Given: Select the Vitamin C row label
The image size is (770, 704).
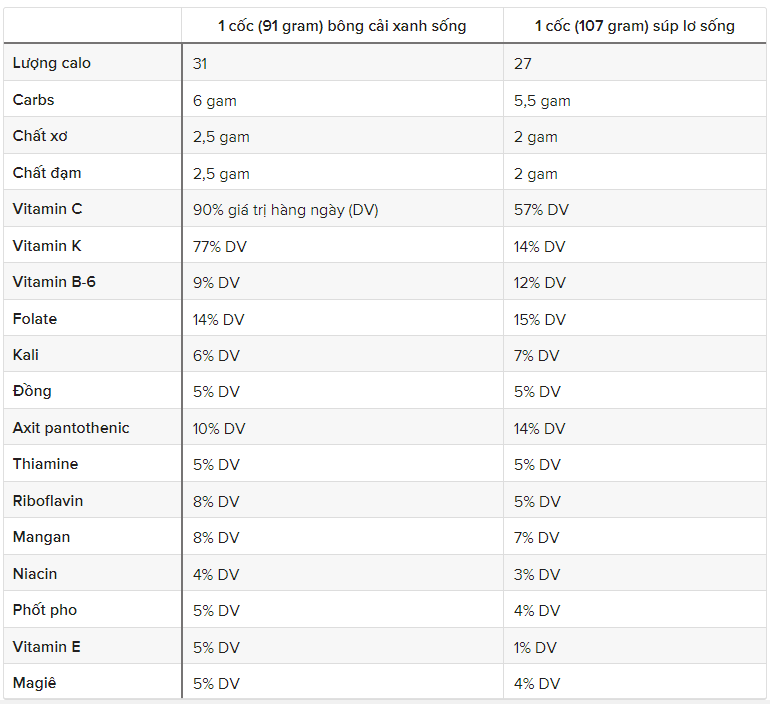Looking at the screenshot, I should pos(47,209).
